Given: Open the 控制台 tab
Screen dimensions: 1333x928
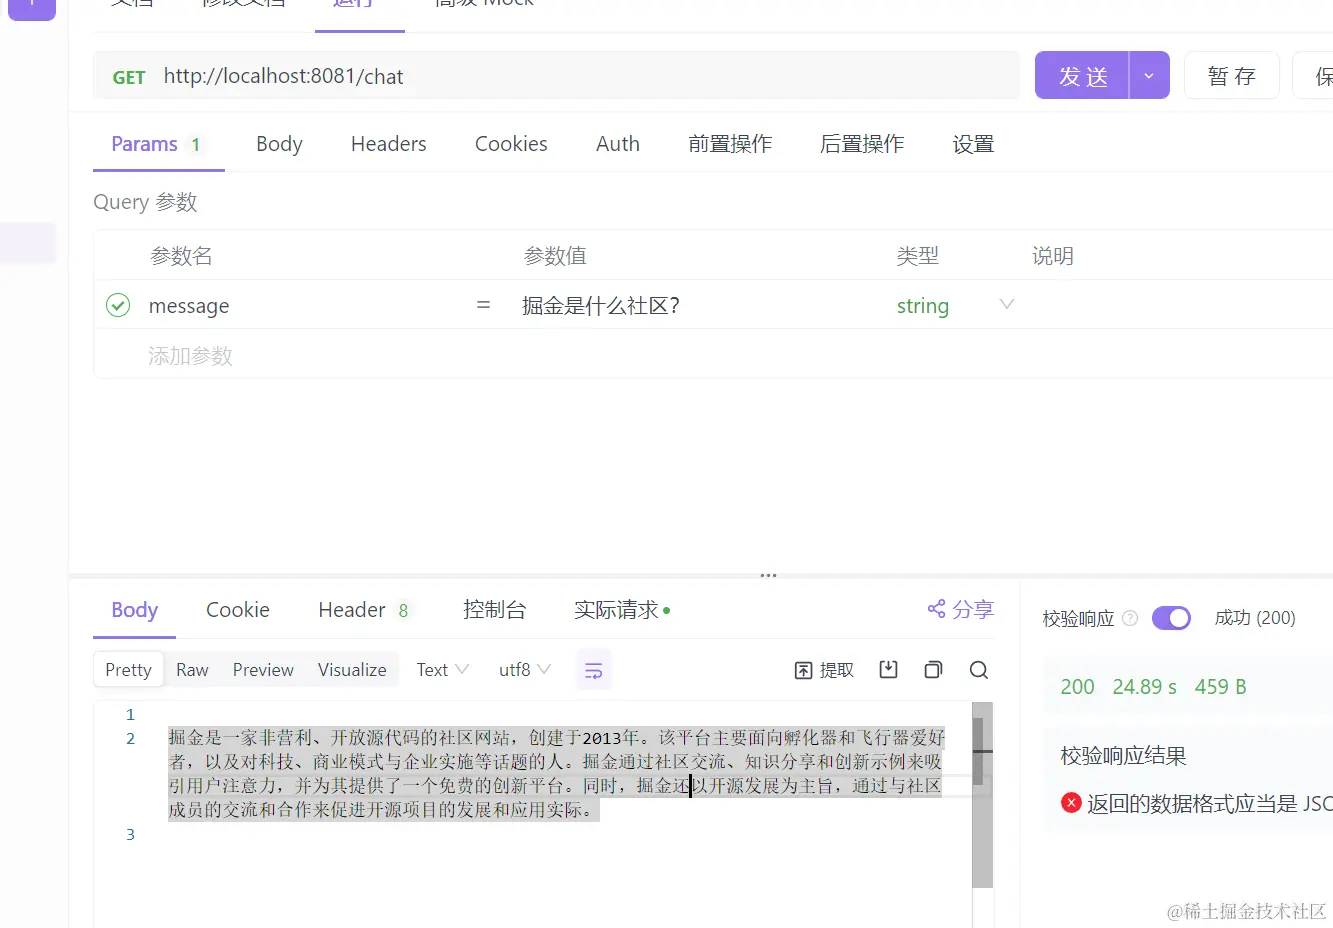Looking at the screenshot, I should [495, 610].
